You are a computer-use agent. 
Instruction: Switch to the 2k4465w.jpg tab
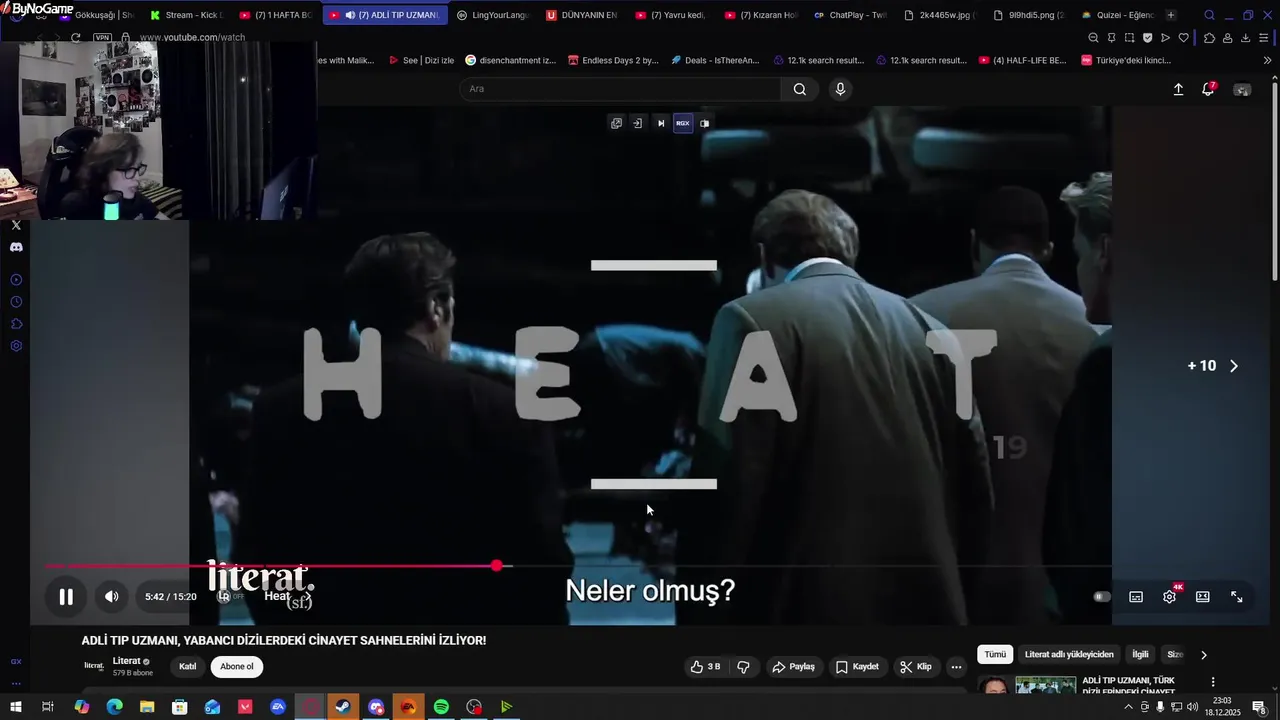939,15
